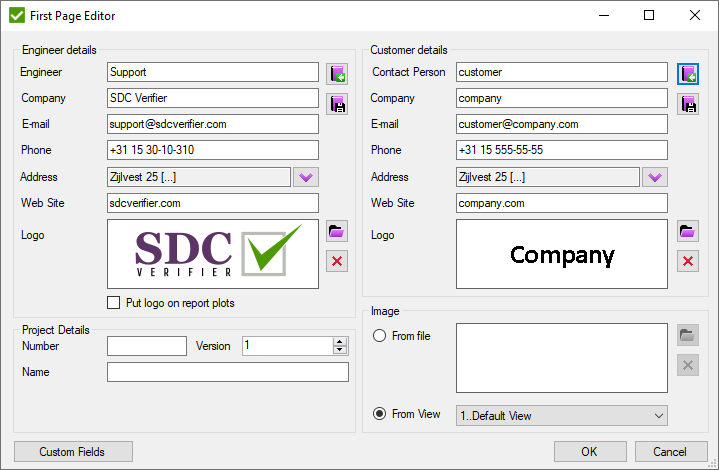Click the Custom Fields button

coord(73,451)
